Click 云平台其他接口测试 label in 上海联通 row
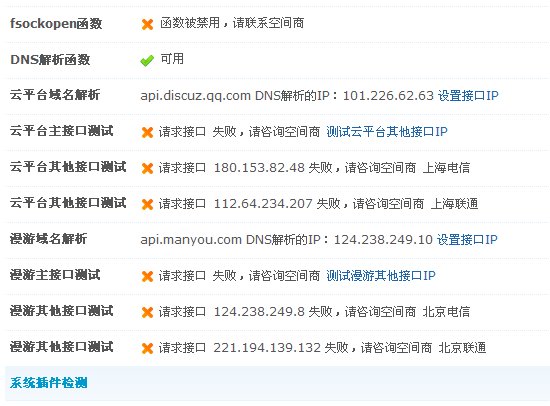The image size is (550, 406). point(68,203)
